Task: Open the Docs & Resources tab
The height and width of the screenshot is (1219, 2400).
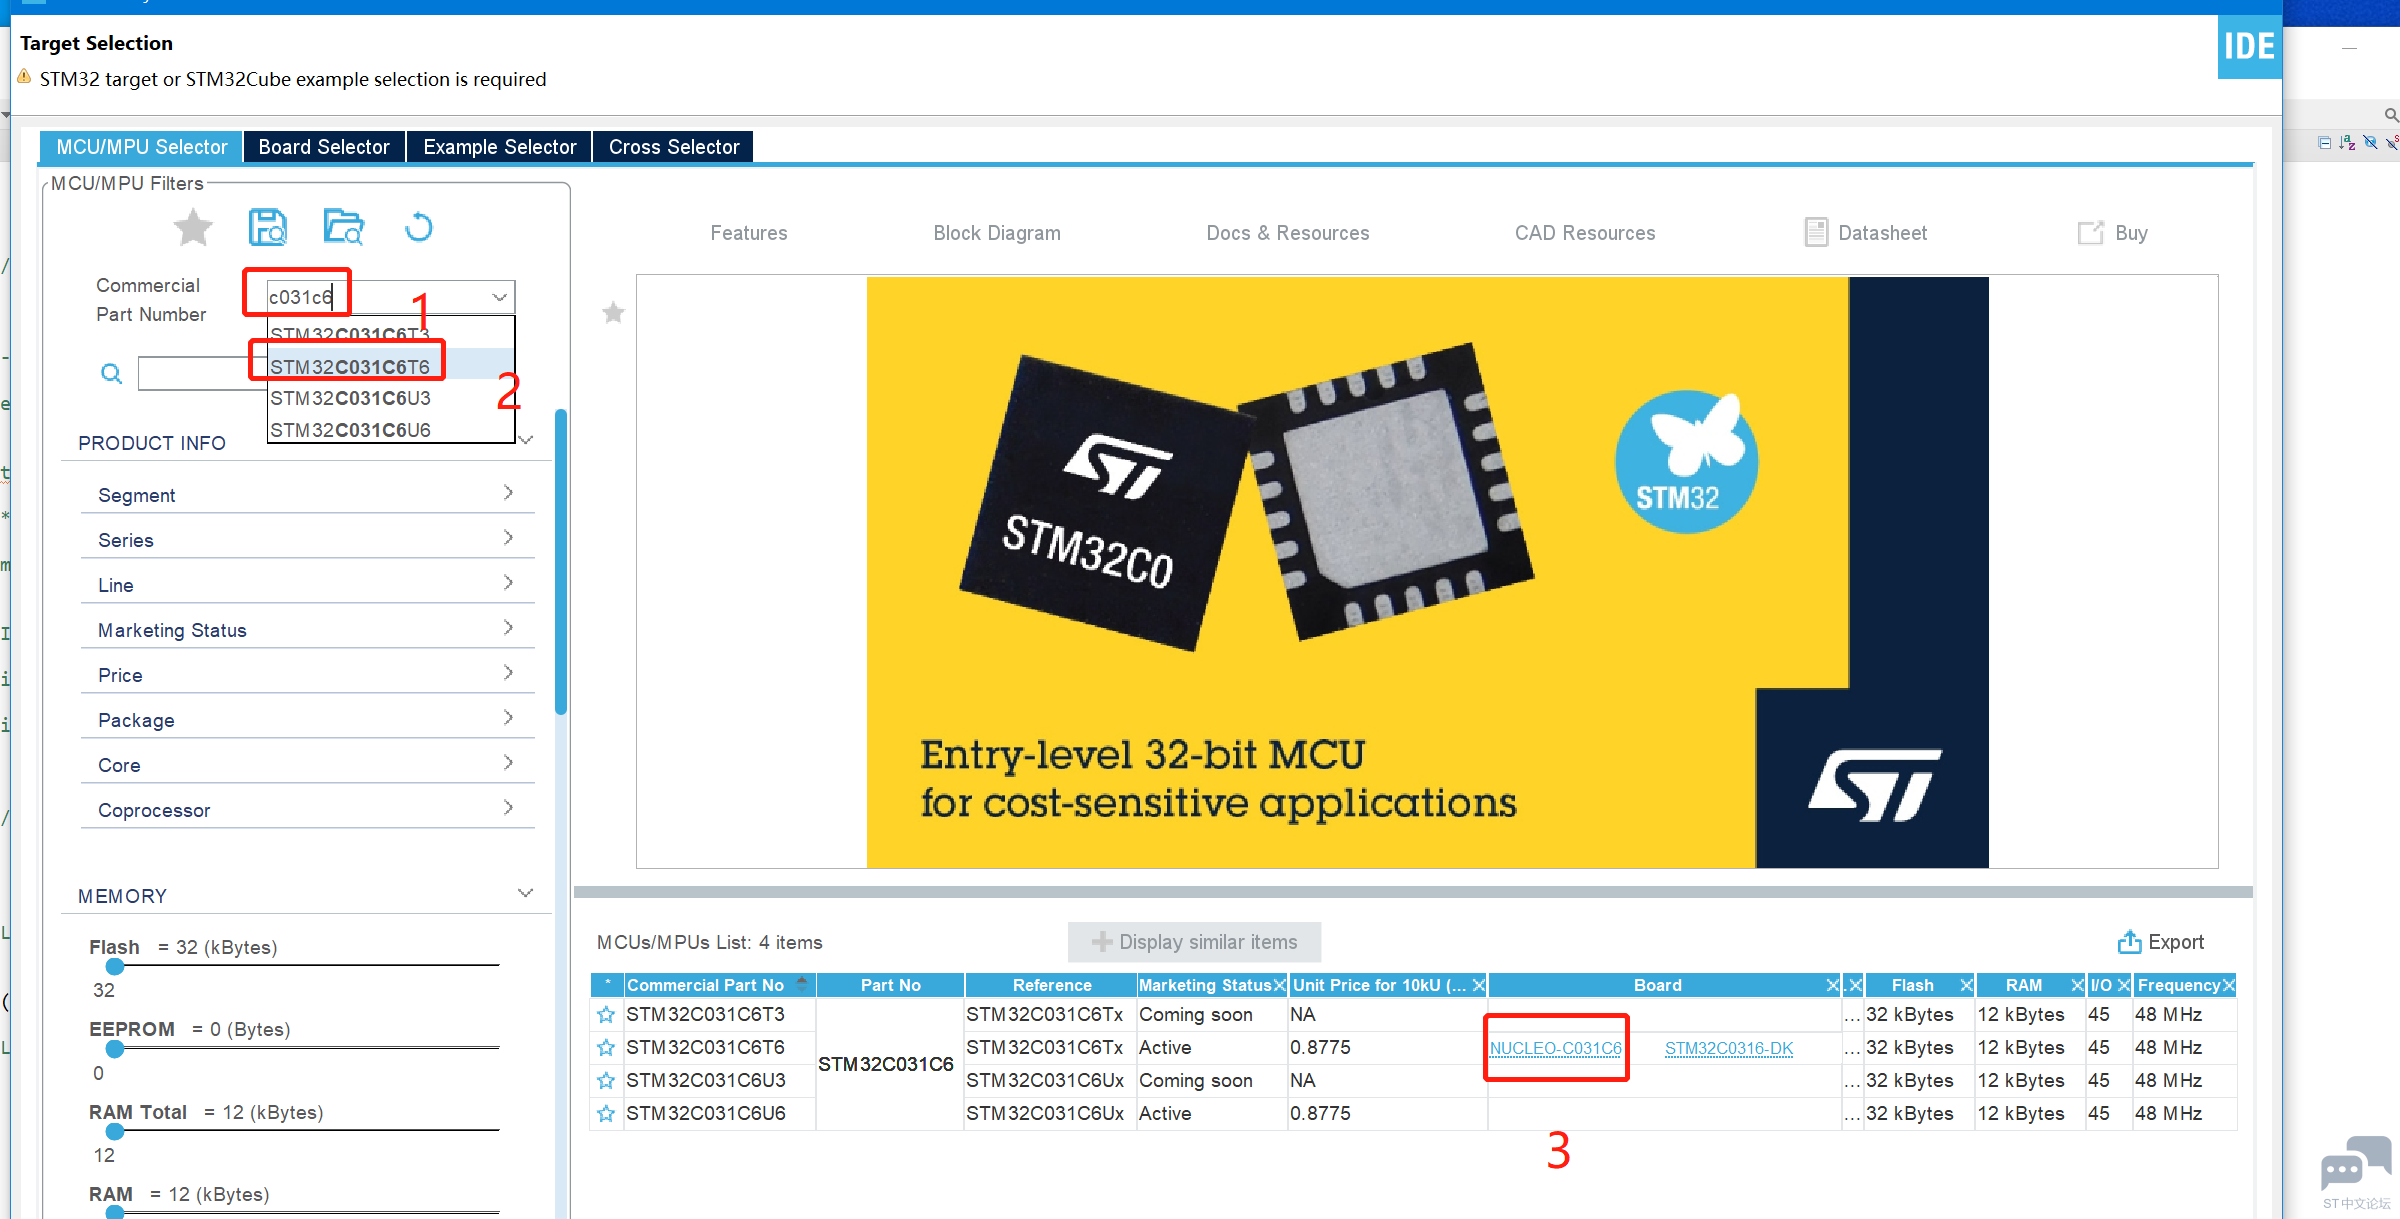Action: click(1288, 233)
